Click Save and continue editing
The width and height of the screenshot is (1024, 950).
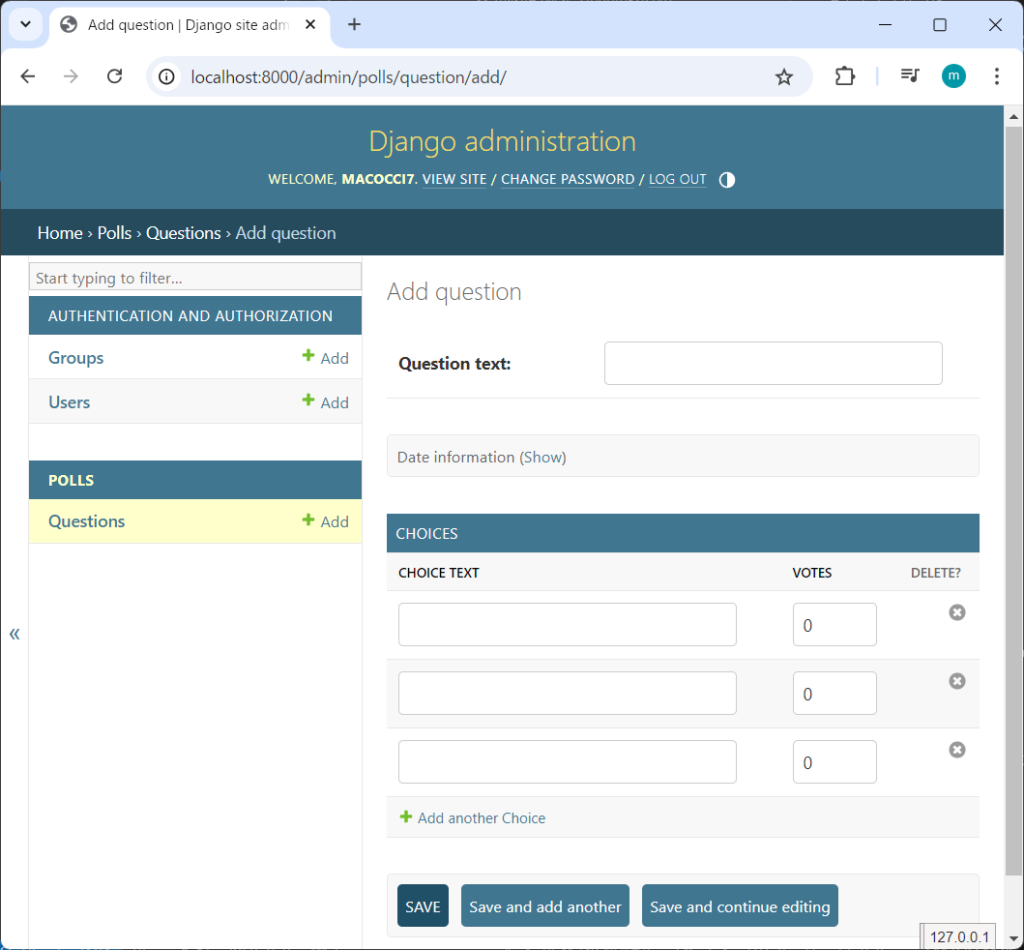tap(739, 907)
